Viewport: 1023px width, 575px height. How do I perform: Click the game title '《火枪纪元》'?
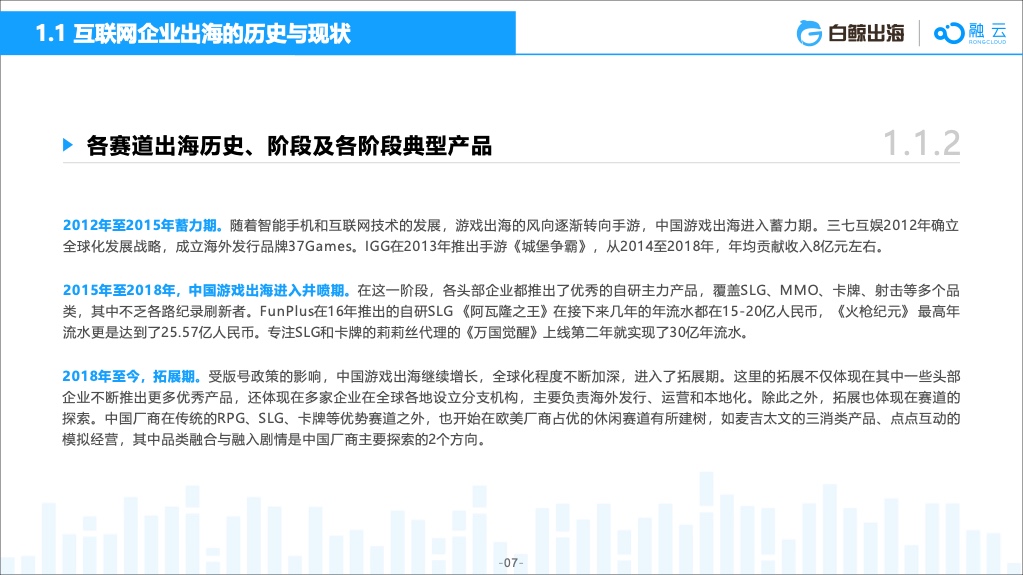(871, 312)
